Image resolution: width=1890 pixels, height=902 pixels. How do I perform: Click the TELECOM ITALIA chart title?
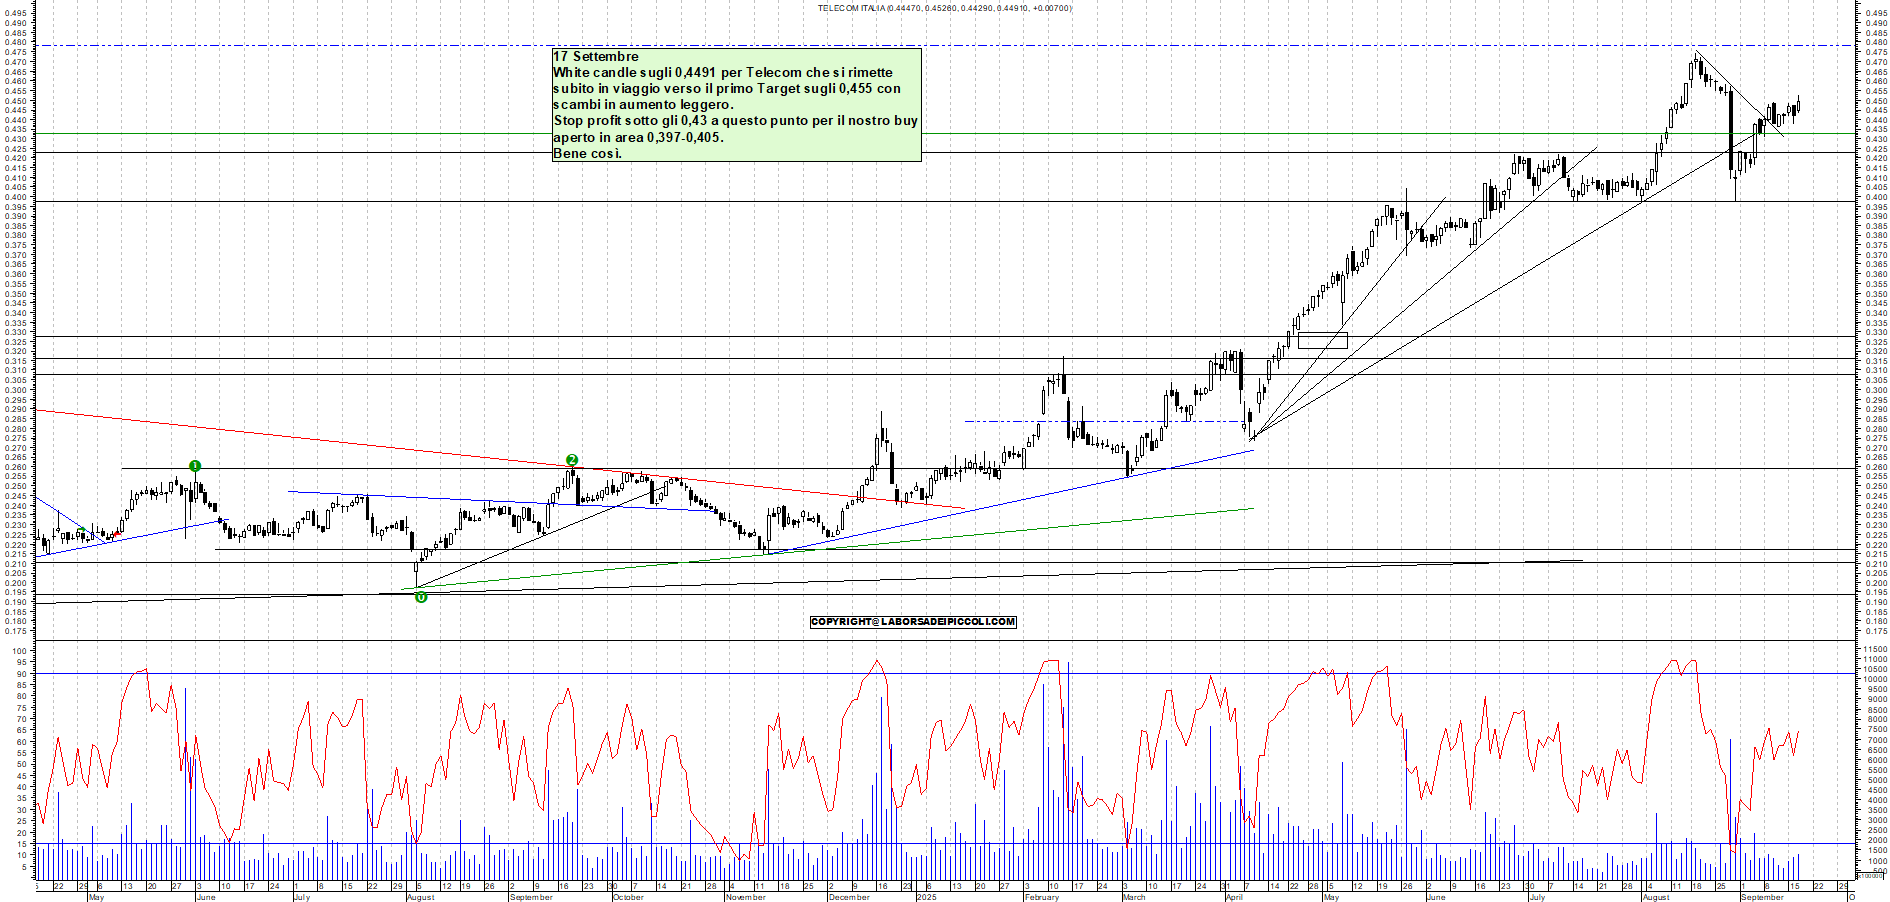945,8
